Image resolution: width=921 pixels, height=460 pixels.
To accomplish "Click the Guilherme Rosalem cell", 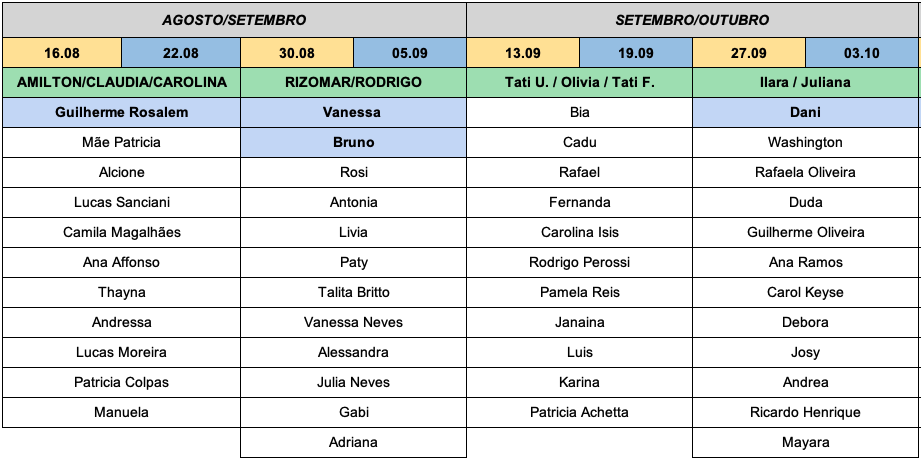I will click(x=122, y=112).
